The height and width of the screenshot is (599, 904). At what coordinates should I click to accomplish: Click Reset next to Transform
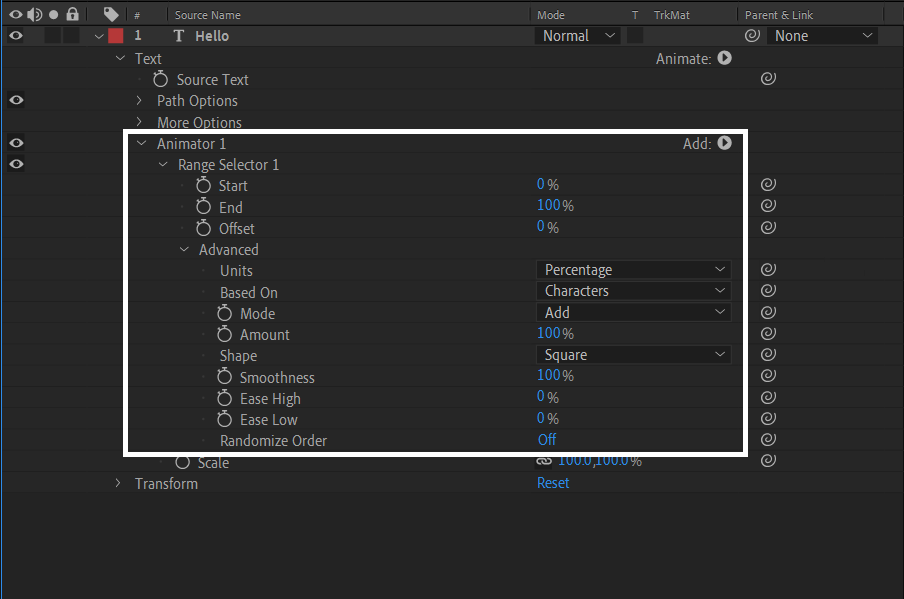pos(553,483)
